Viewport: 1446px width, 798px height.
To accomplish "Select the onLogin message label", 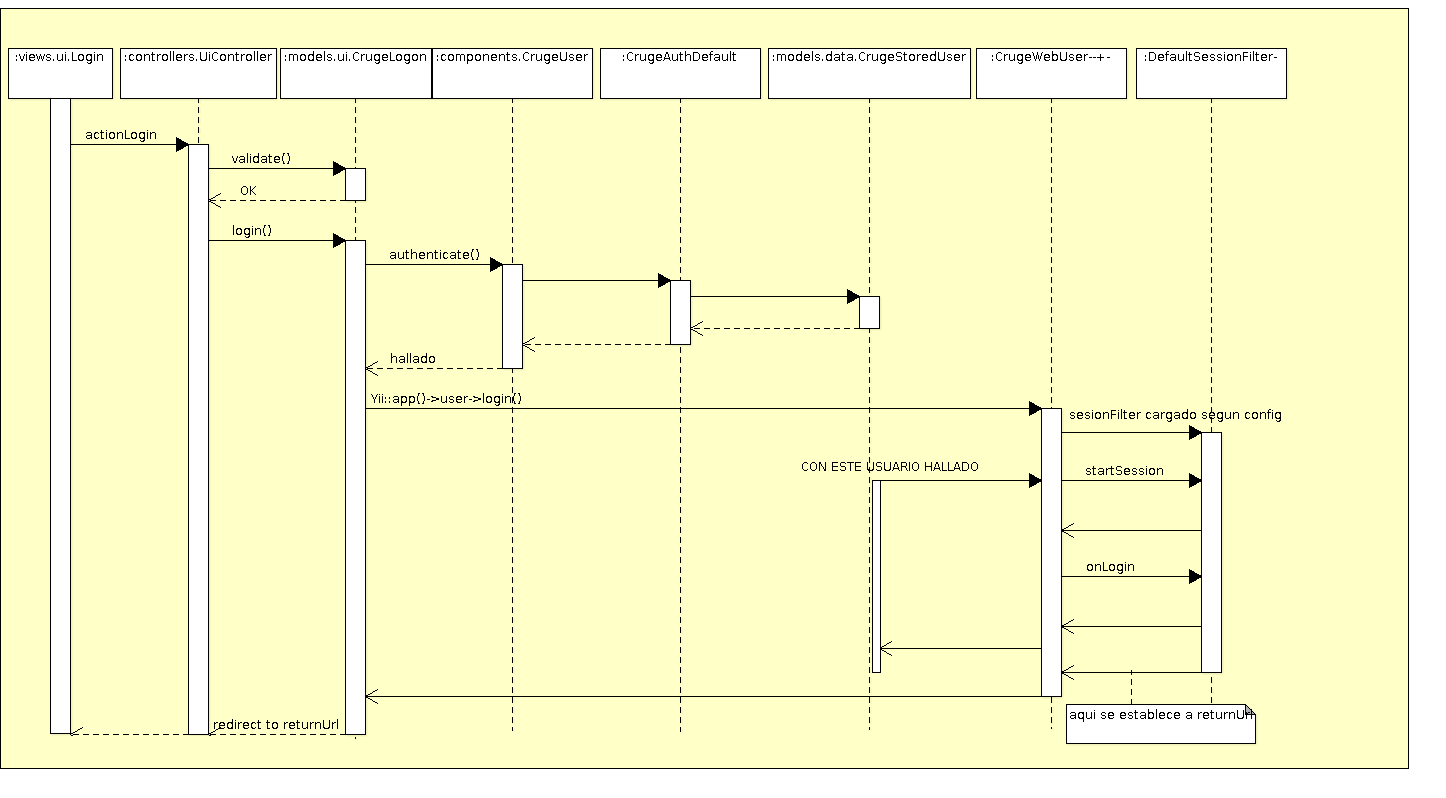I will point(1110,567).
